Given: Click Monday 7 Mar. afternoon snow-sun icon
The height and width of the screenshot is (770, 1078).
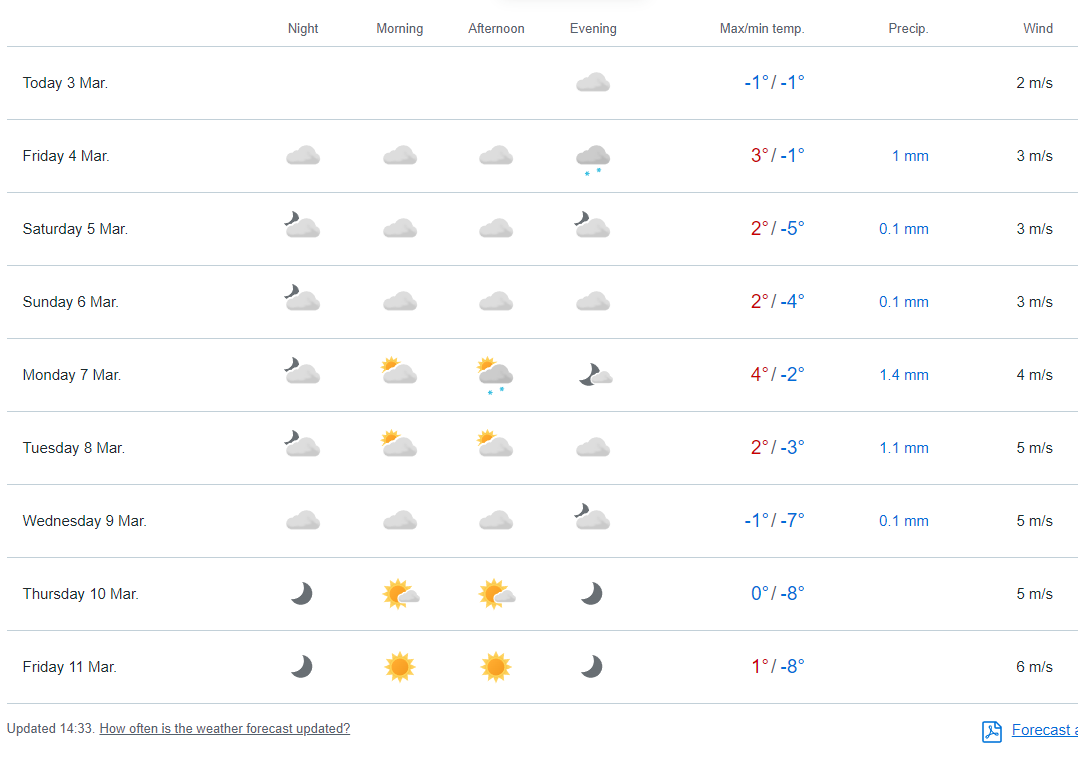Looking at the screenshot, I should pyautogui.click(x=495, y=374).
